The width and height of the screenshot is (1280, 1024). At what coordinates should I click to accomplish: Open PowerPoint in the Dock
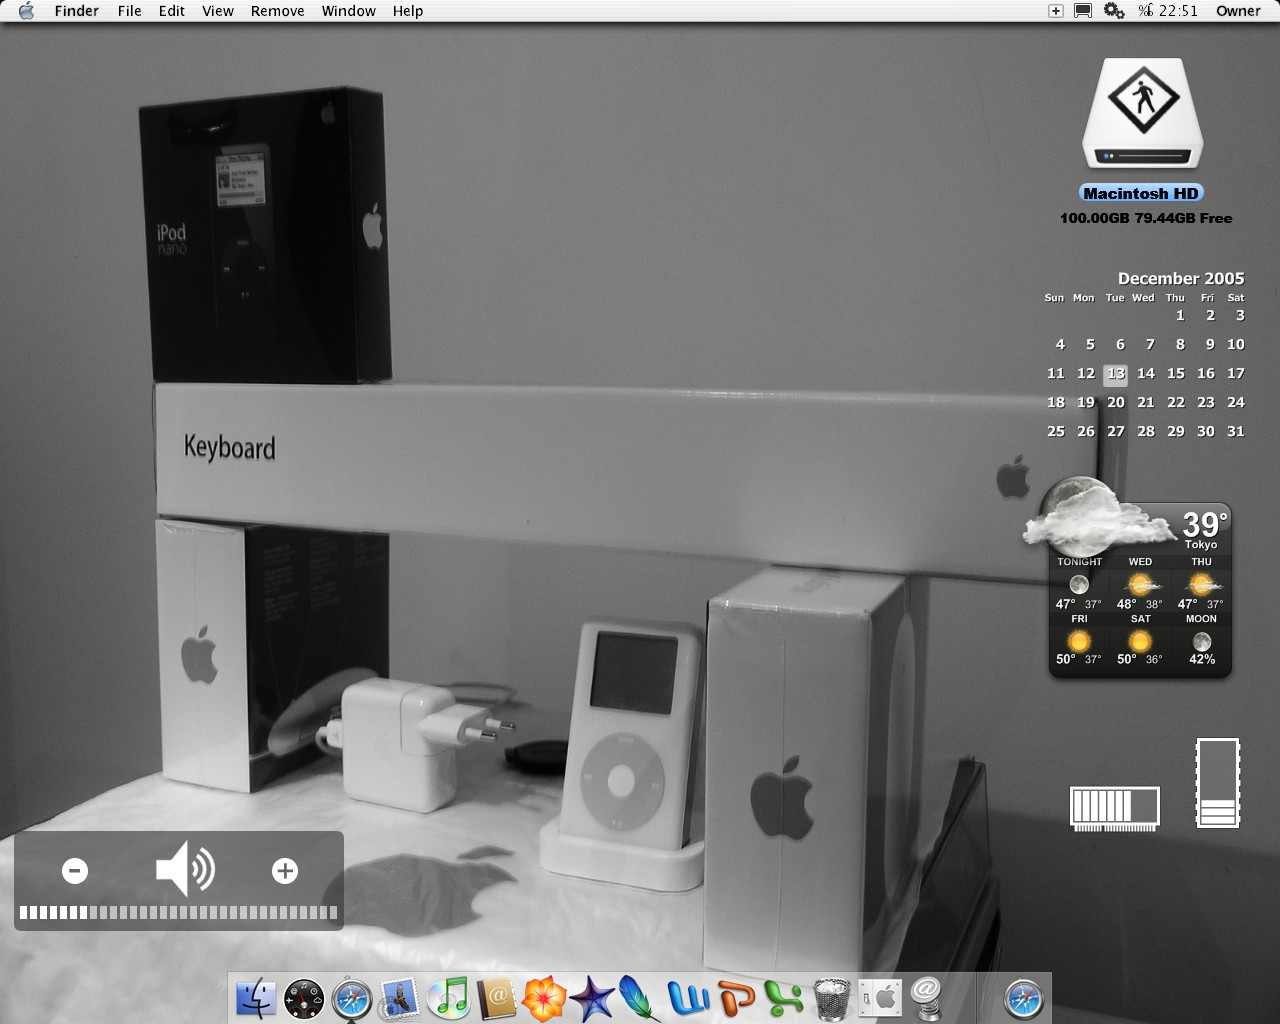[736, 998]
